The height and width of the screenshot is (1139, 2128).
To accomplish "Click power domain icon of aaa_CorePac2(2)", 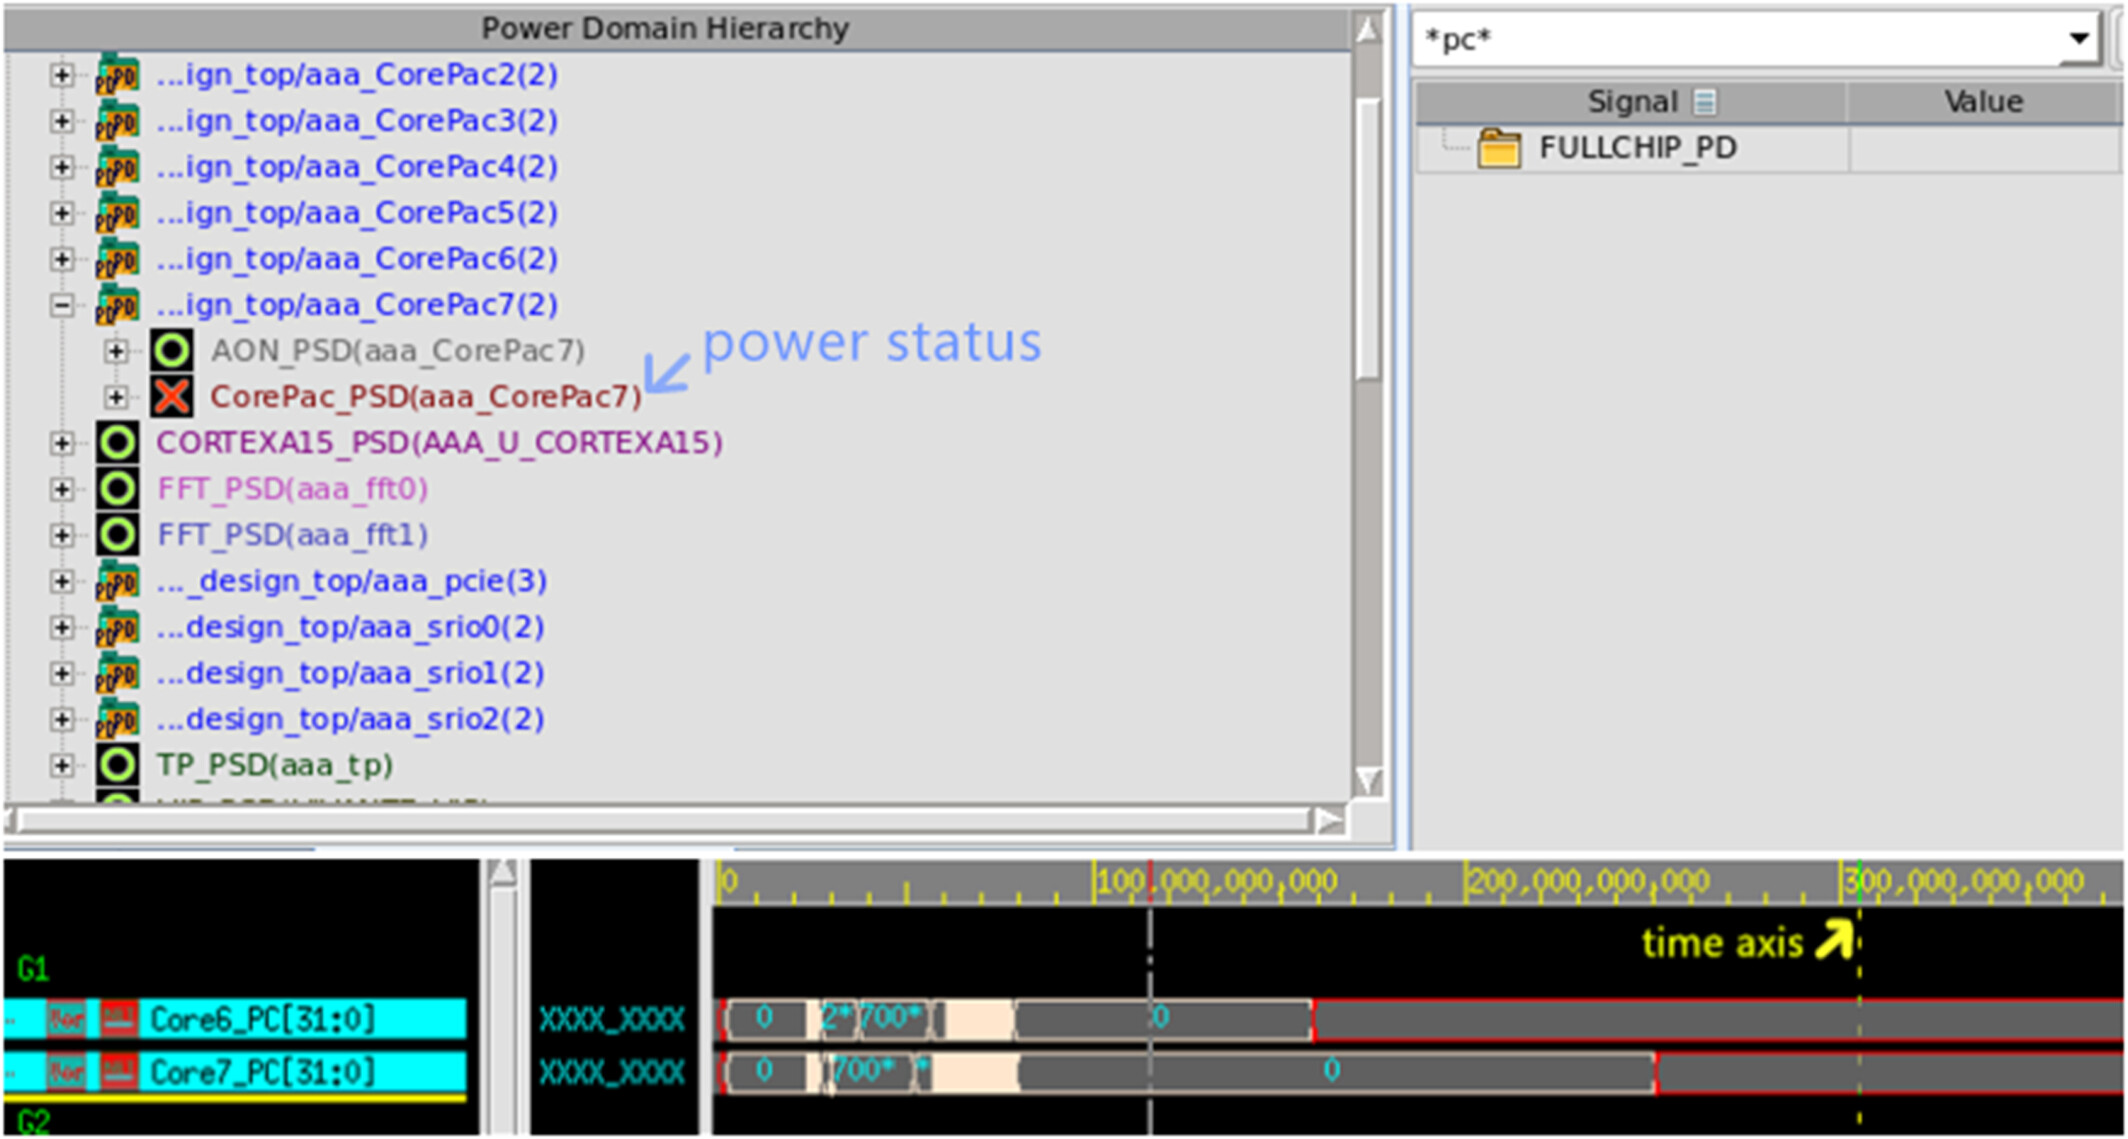I will click(x=117, y=76).
